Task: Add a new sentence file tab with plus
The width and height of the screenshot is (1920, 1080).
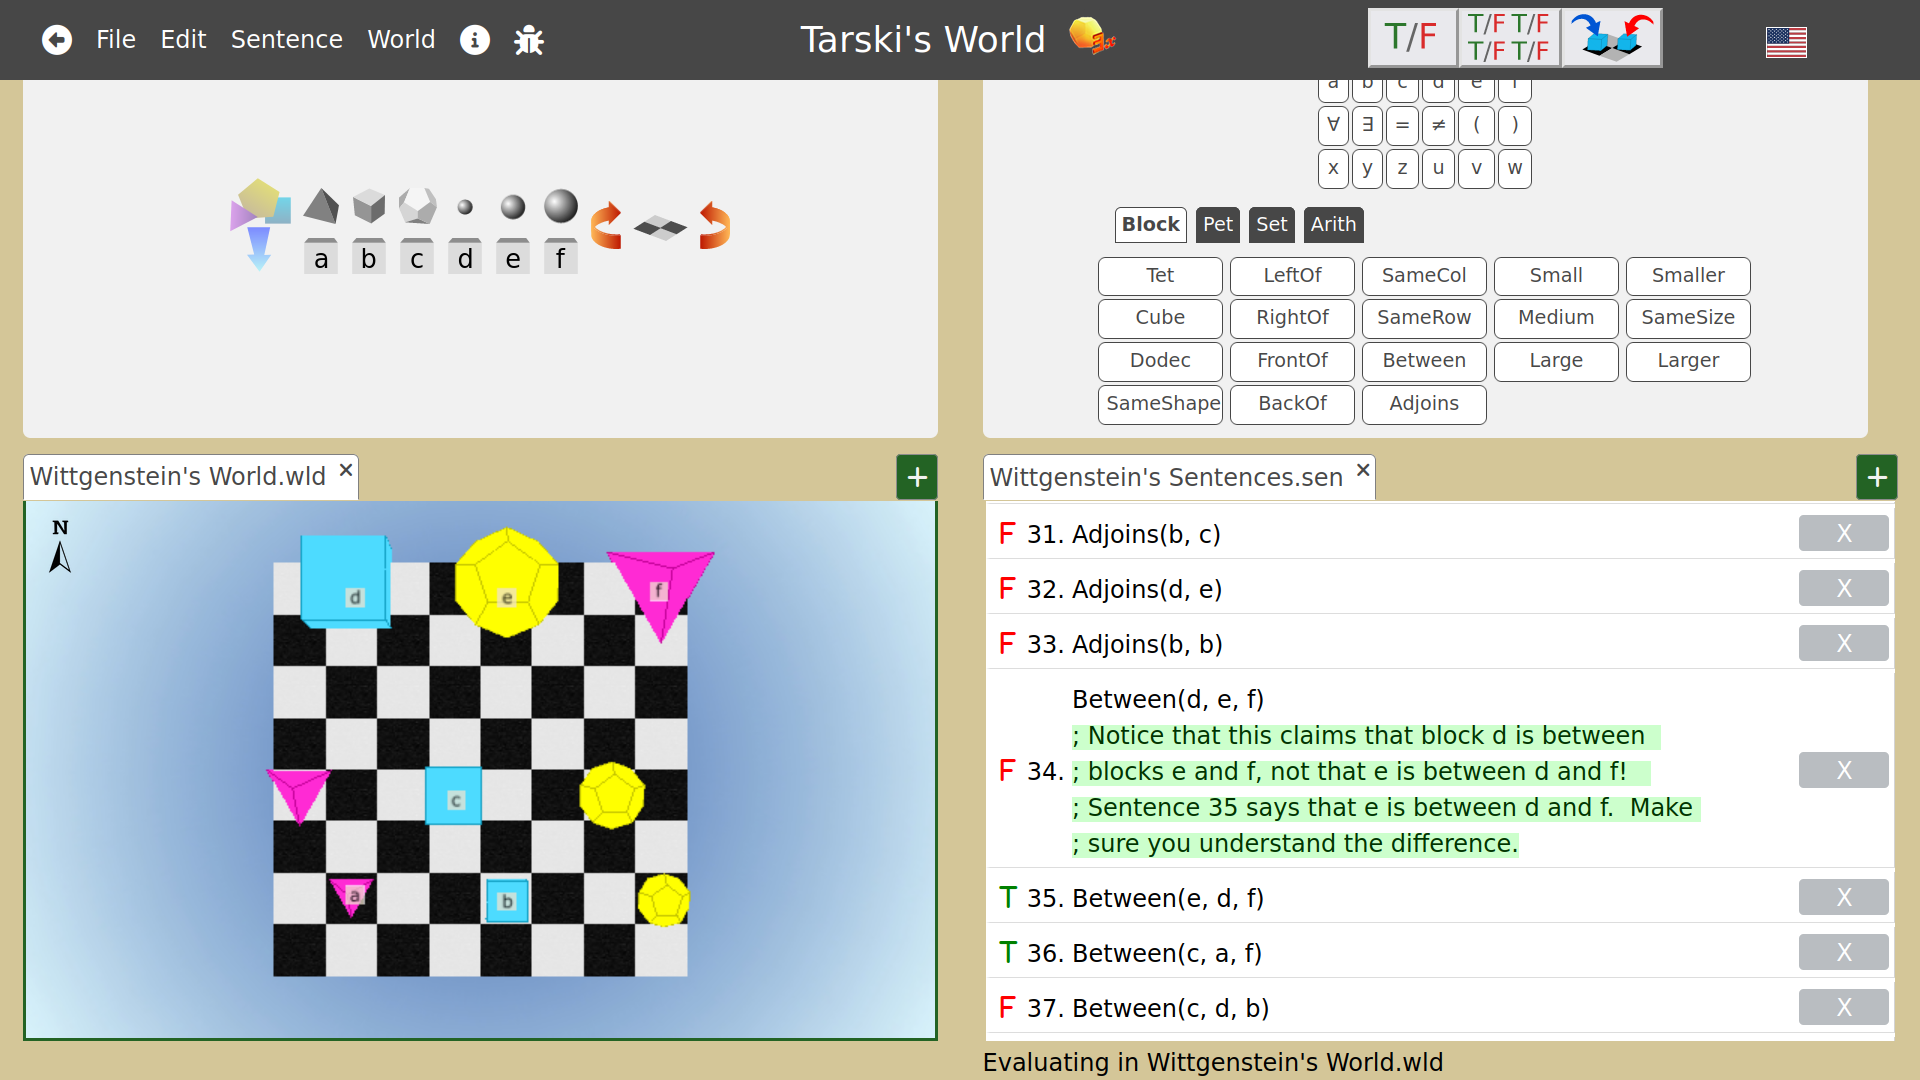Action: (x=1876, y=477)
